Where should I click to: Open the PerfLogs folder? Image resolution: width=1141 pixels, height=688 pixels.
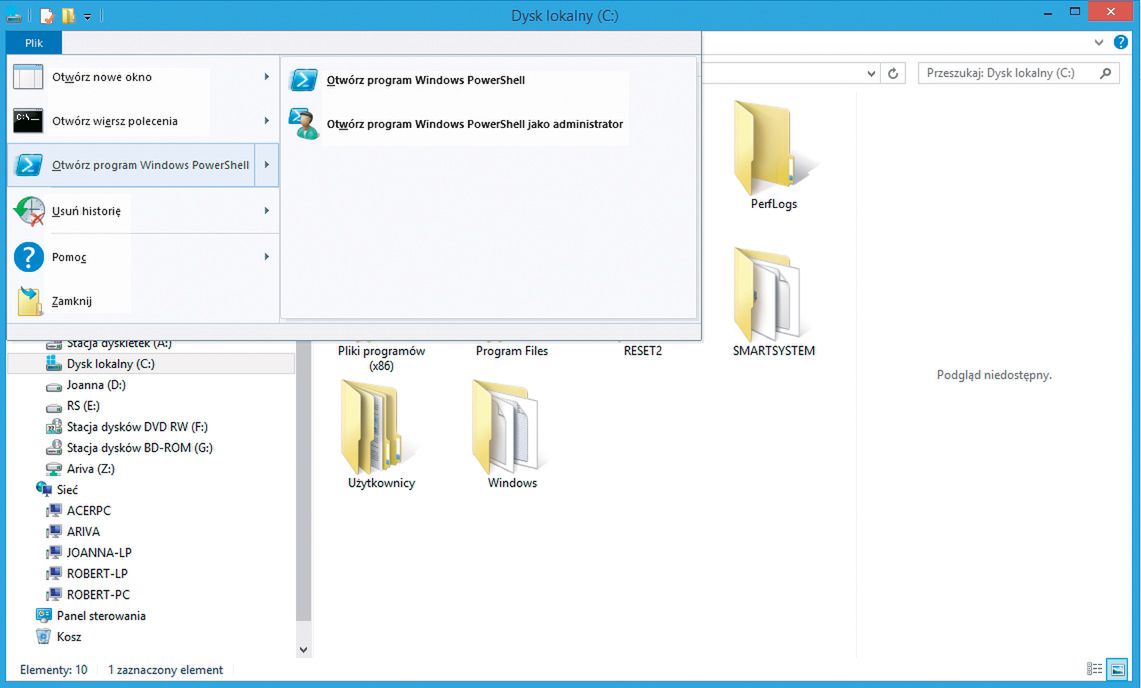coord(774,156)
